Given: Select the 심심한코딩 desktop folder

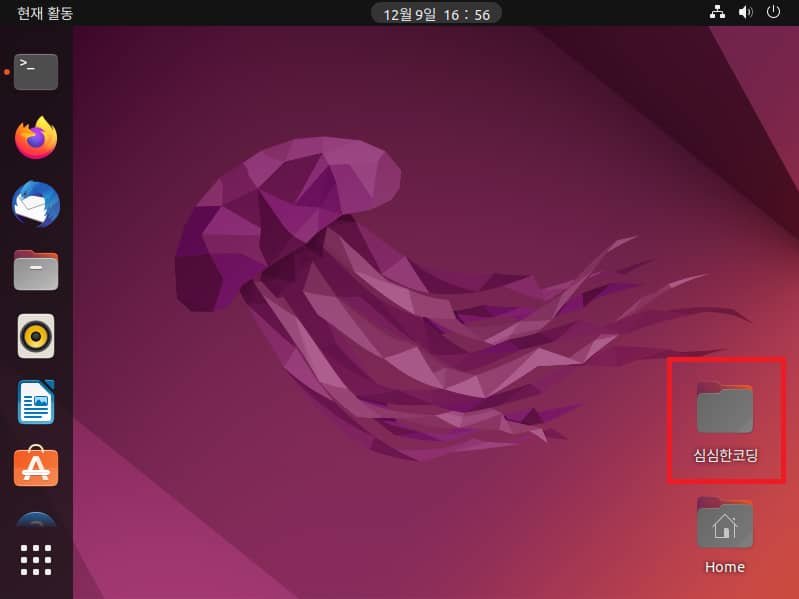Looking at the screenshot, I should (x=725, y=422).
